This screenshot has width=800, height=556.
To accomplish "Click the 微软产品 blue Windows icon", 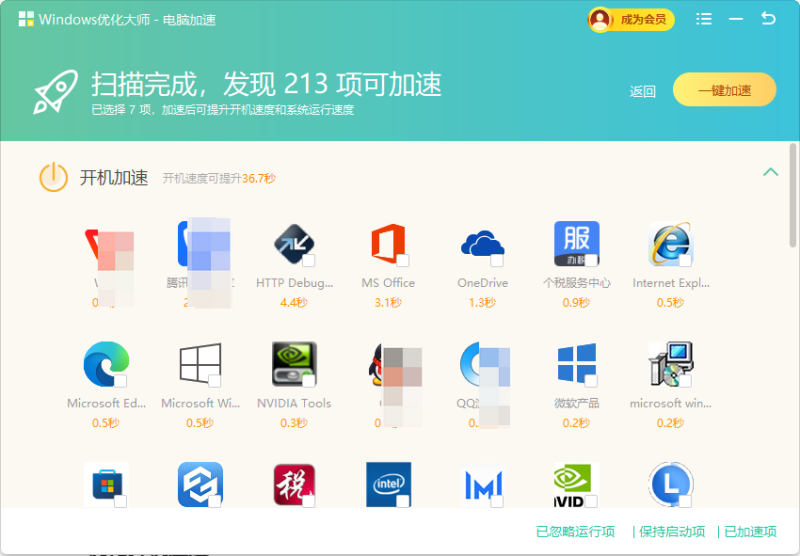I will (x=577, y=363).
